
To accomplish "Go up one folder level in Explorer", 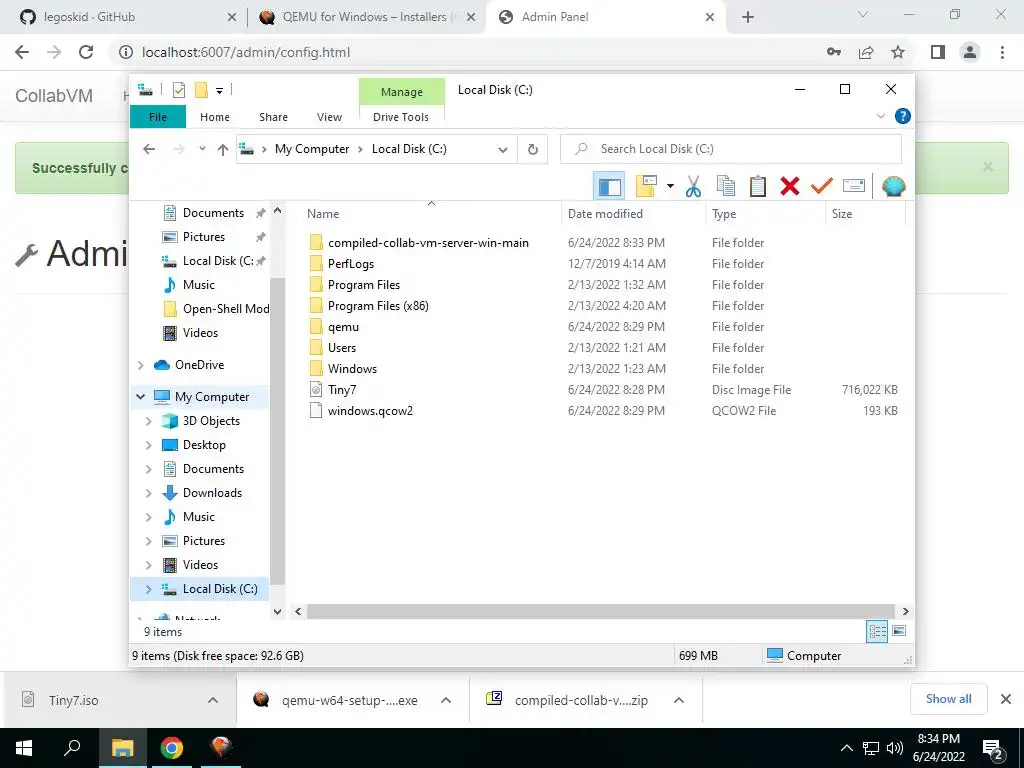I will coord(223,150).
